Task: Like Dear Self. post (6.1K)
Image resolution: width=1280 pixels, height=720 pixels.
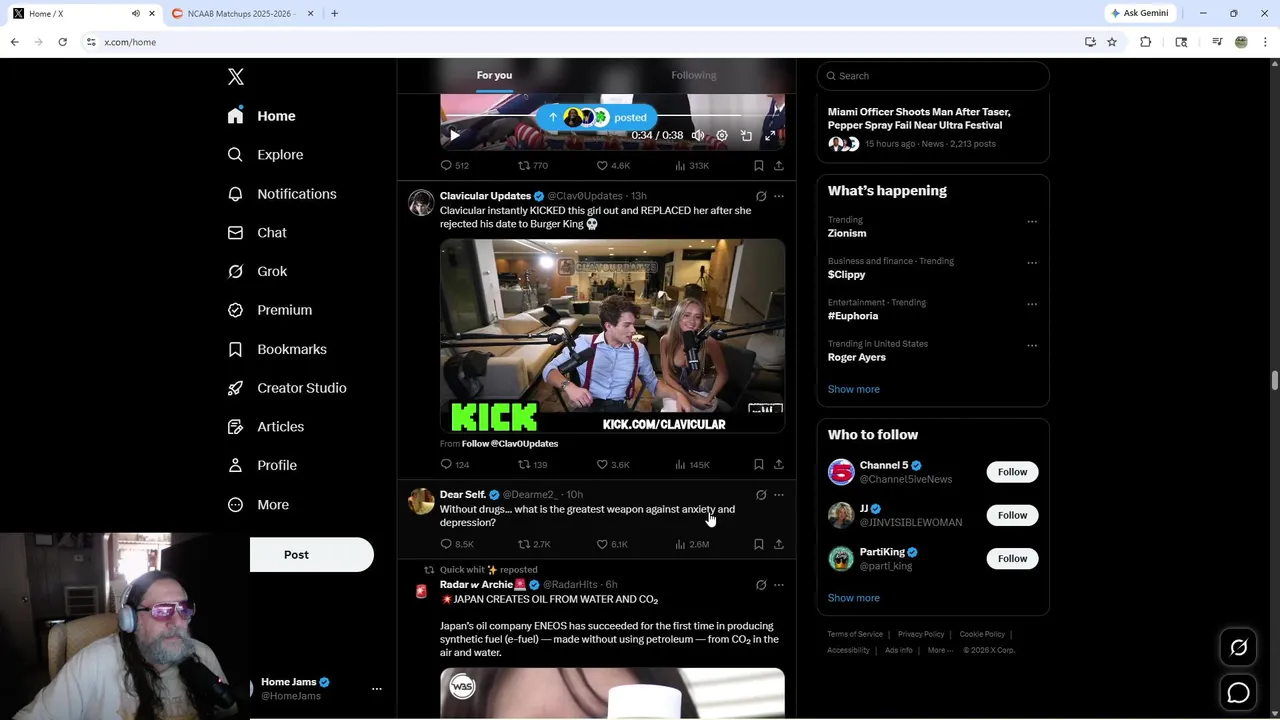Action: (x=612, y=545)
